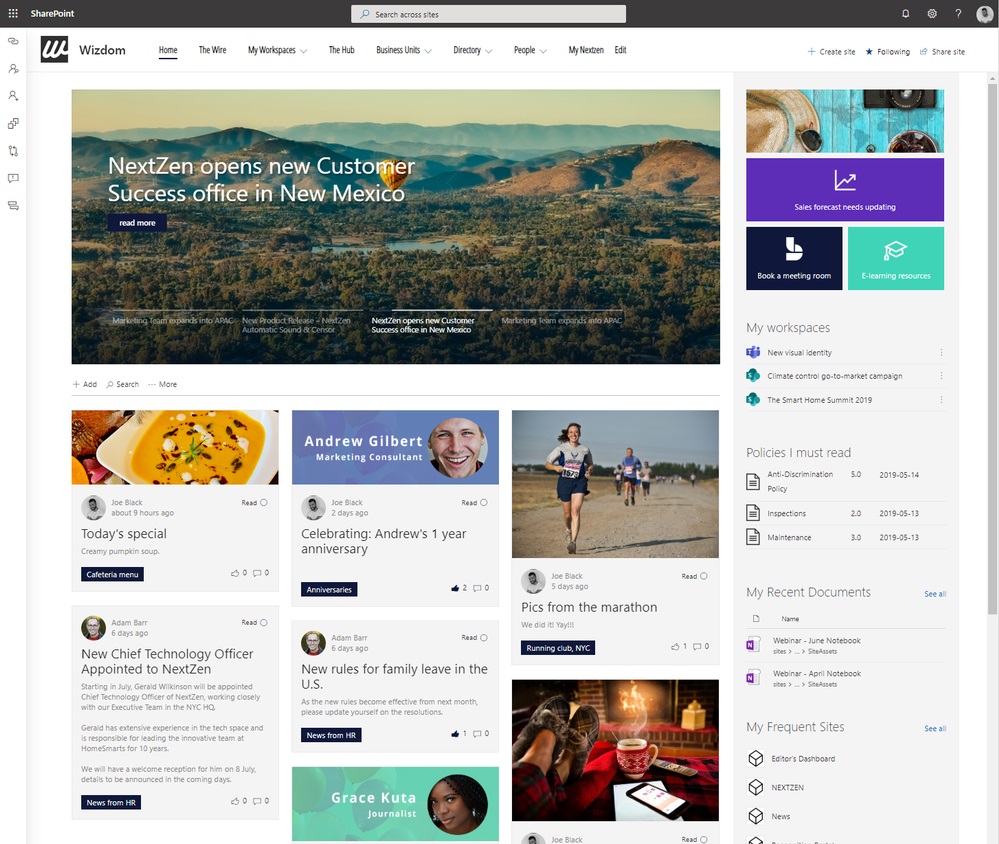
Task: Open the settings gear
Action: point(931,13)
